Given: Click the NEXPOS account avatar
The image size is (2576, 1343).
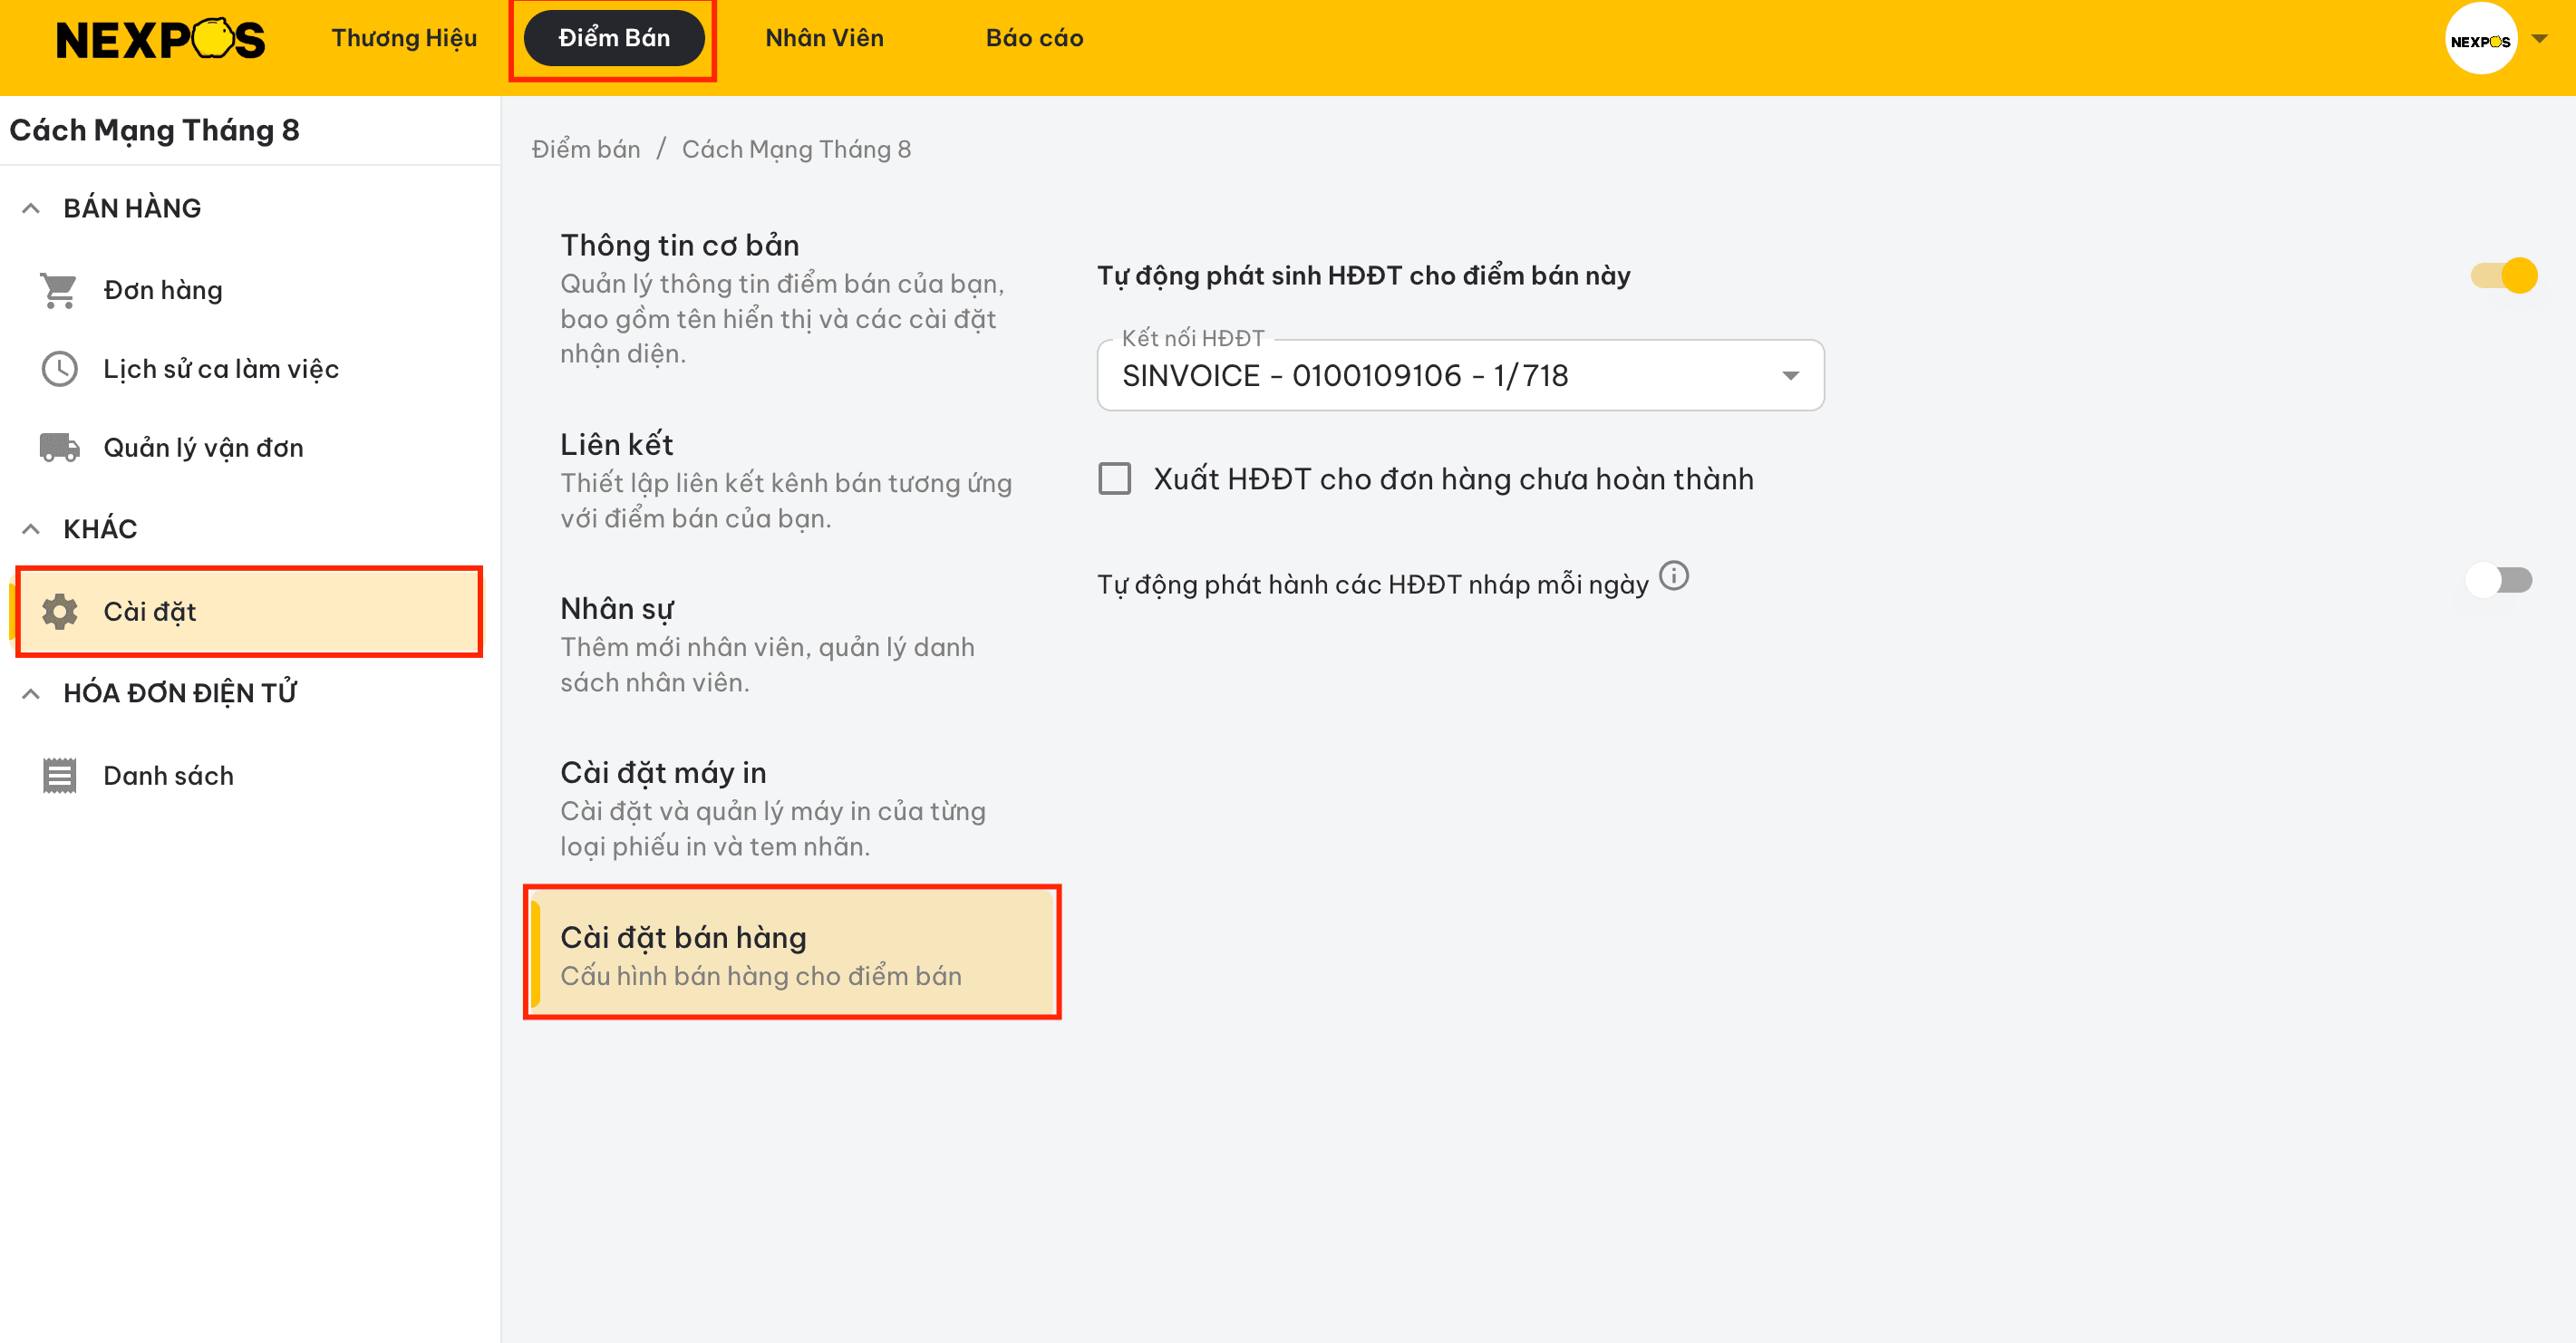Looking at the screenshot, I should point(2480,39).
